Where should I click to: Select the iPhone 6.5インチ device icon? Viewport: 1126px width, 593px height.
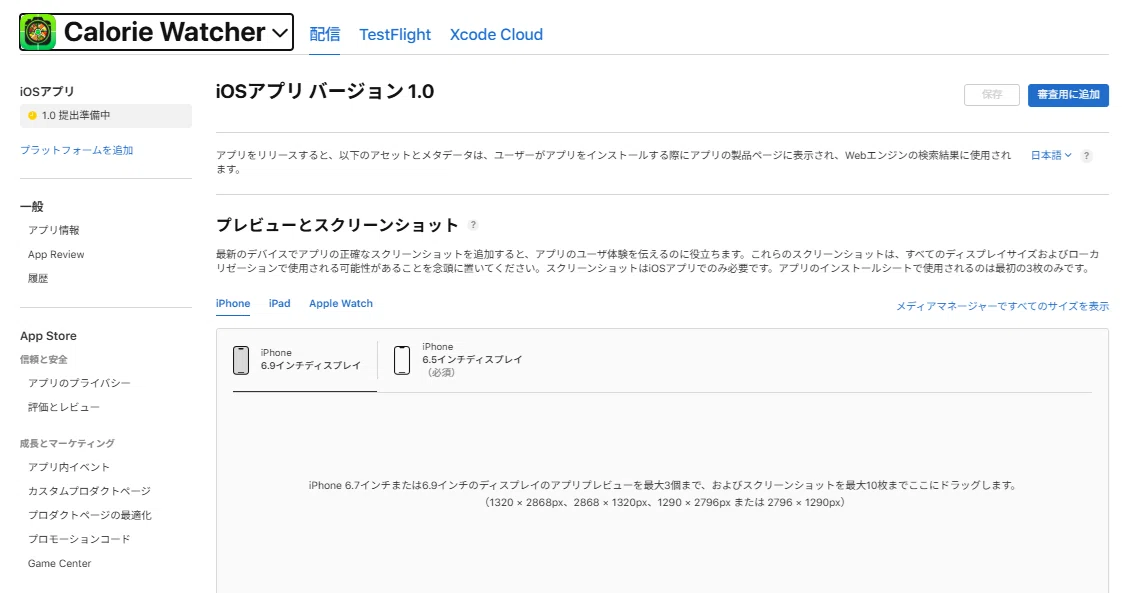point(402,360)
